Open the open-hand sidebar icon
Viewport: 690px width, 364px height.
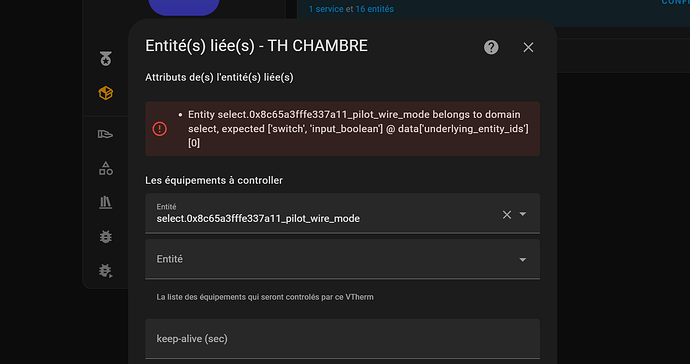[106, 134]
